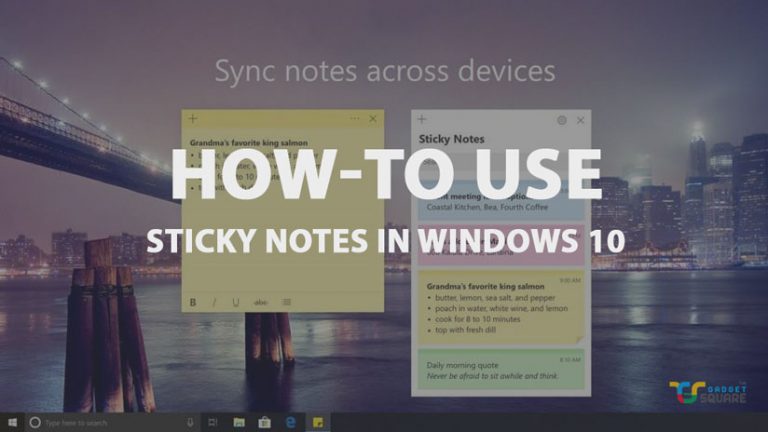
Task: Toggle underline formatting in the yellow note
Action: point(236,302)
